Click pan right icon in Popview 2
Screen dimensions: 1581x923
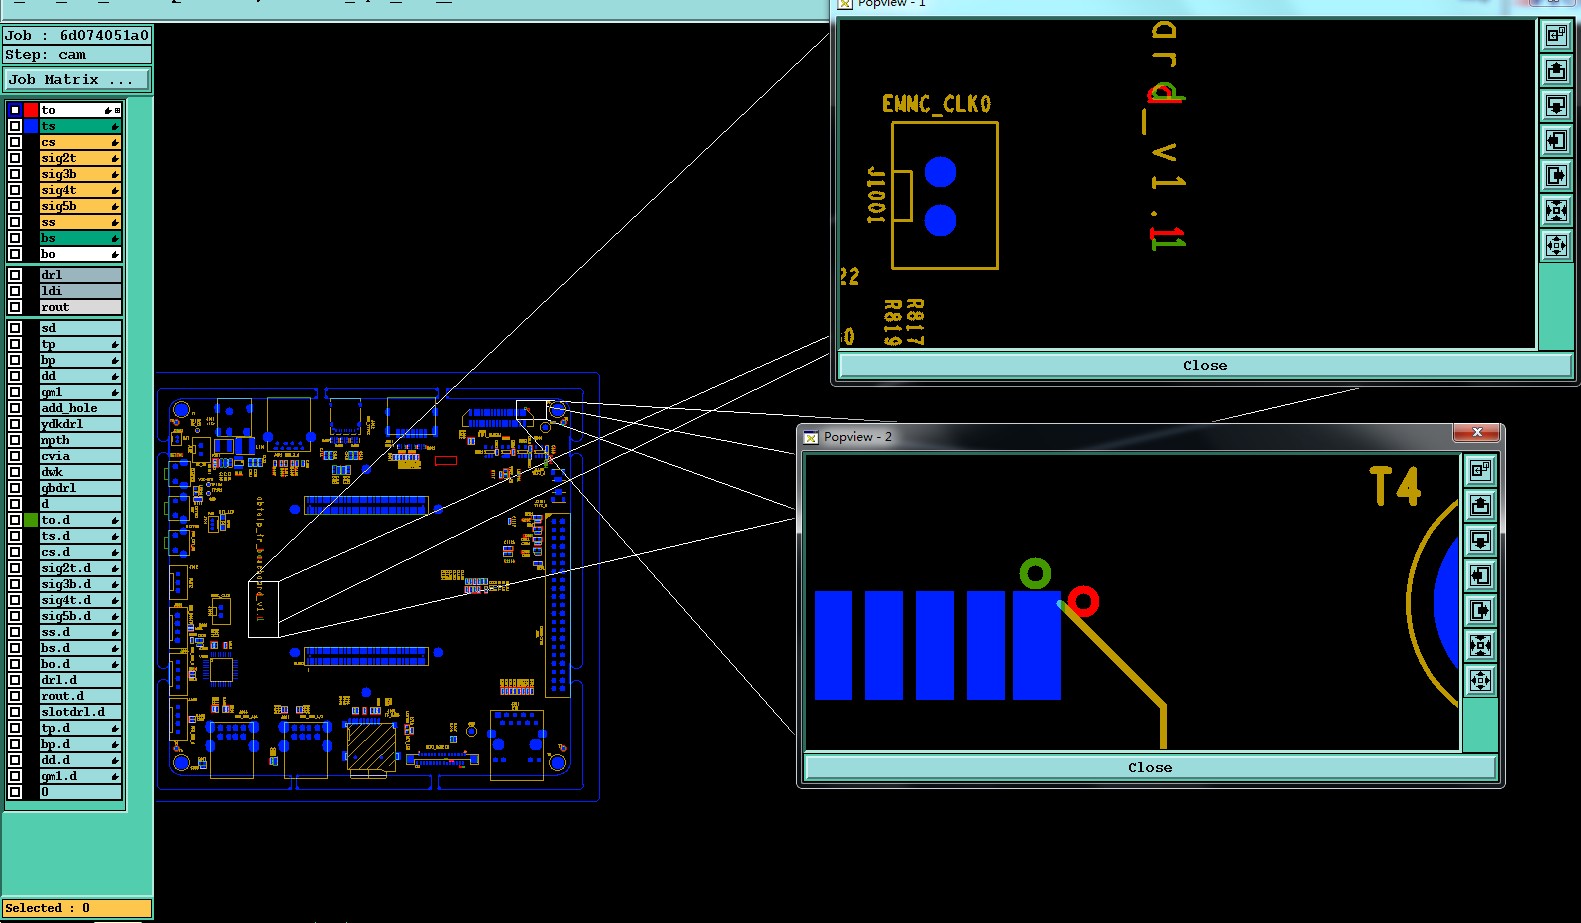(x=1480, y=610)
